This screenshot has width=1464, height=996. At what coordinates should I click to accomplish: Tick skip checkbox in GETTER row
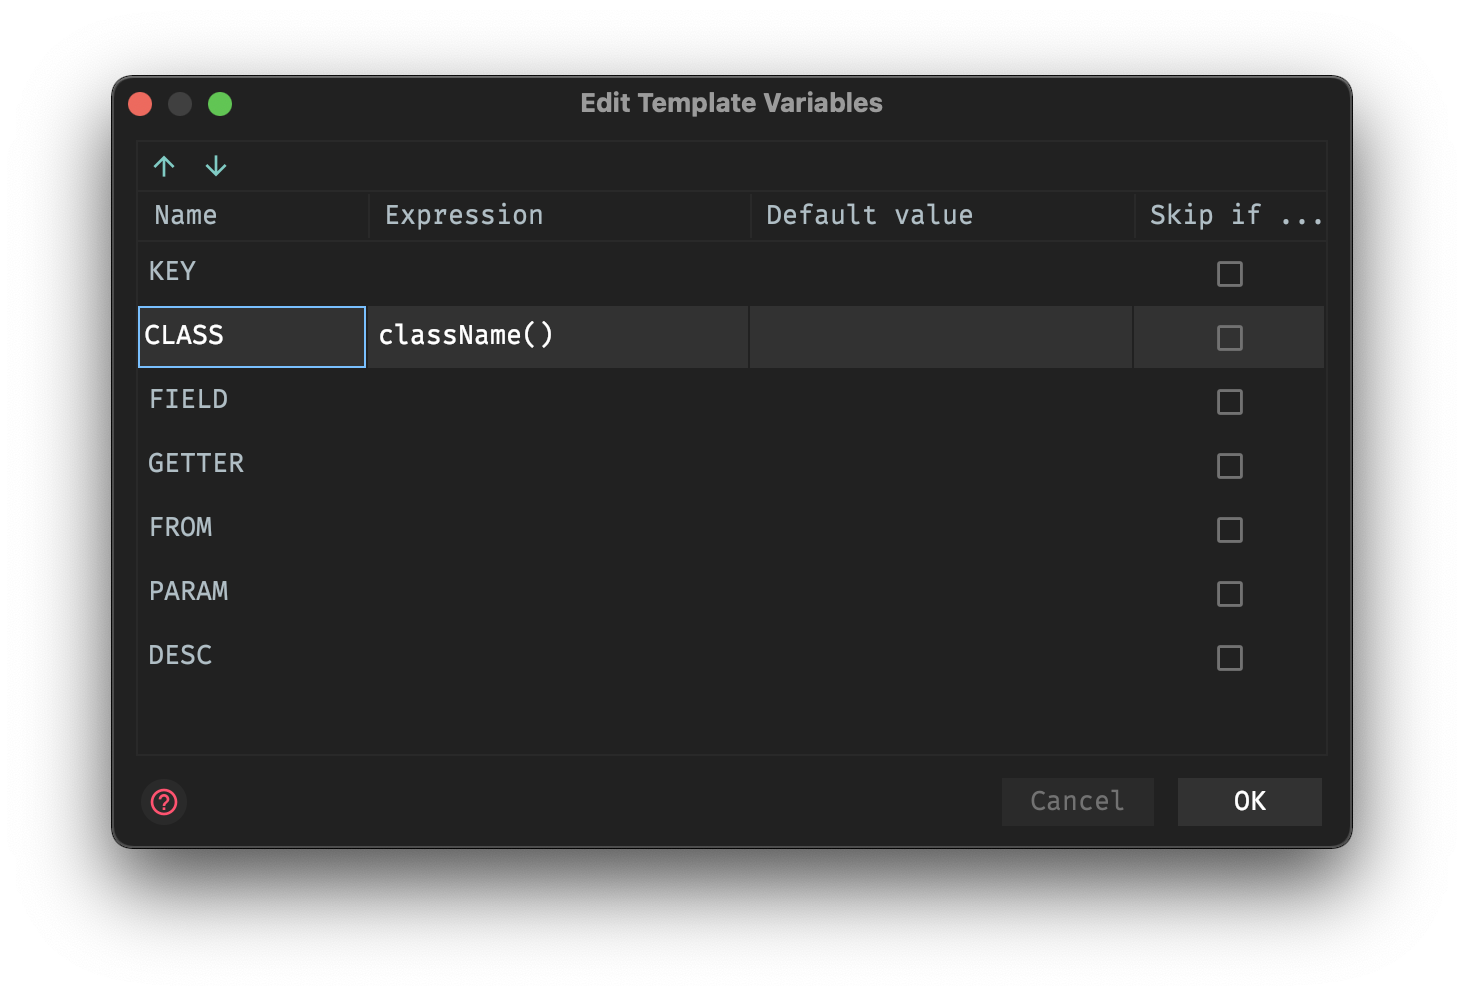1229,466
